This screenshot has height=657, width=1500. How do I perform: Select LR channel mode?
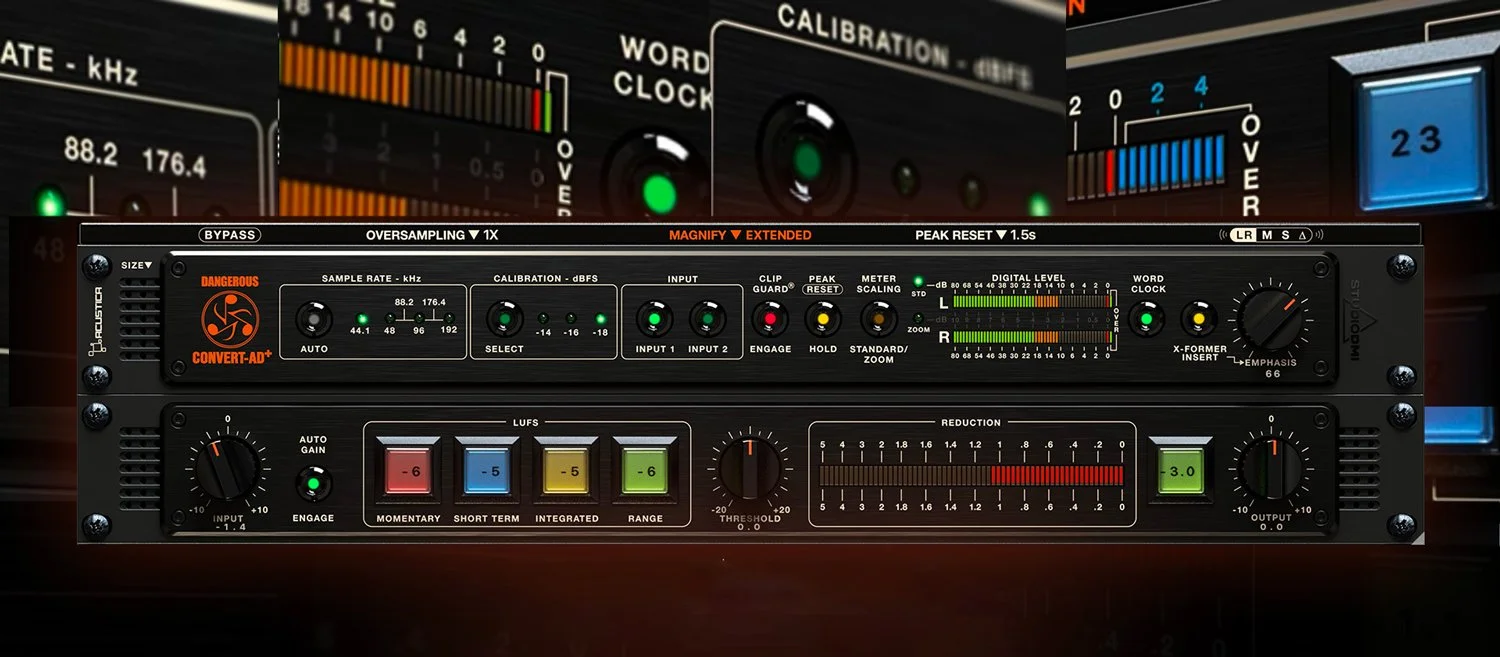(x=1243, y=236)
